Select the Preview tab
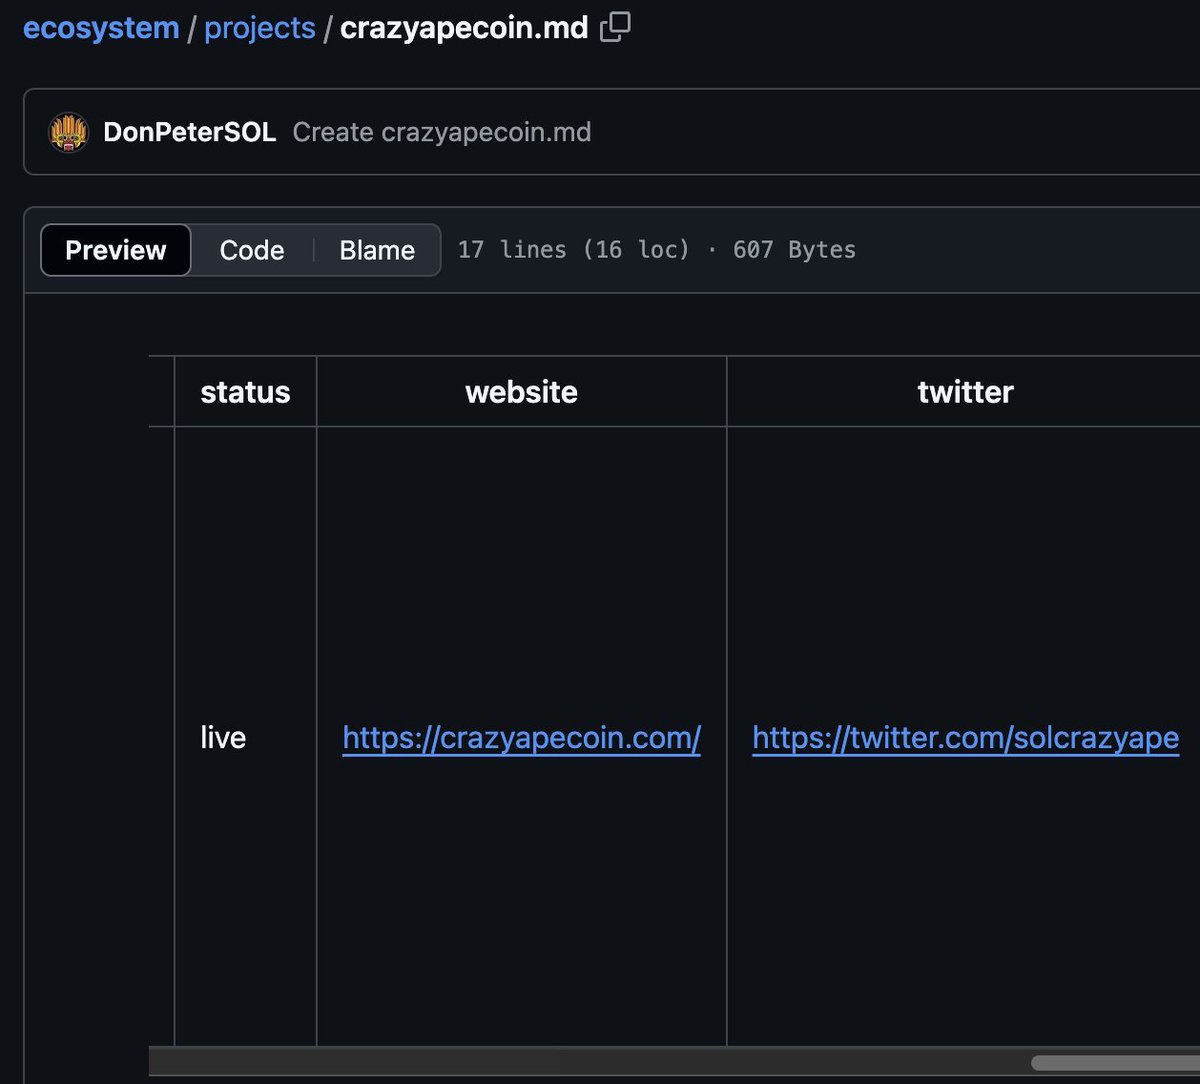This screenshot has height=1084, width=1200. pos(115,250)
